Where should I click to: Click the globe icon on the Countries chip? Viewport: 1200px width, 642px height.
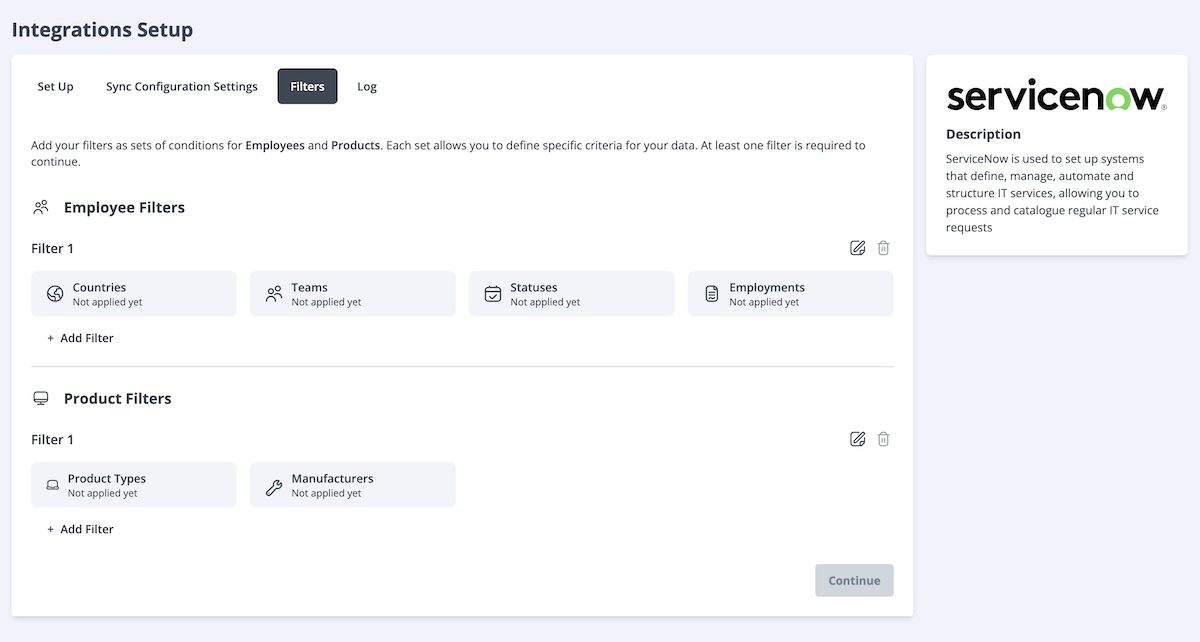click(x=57, y=293)
